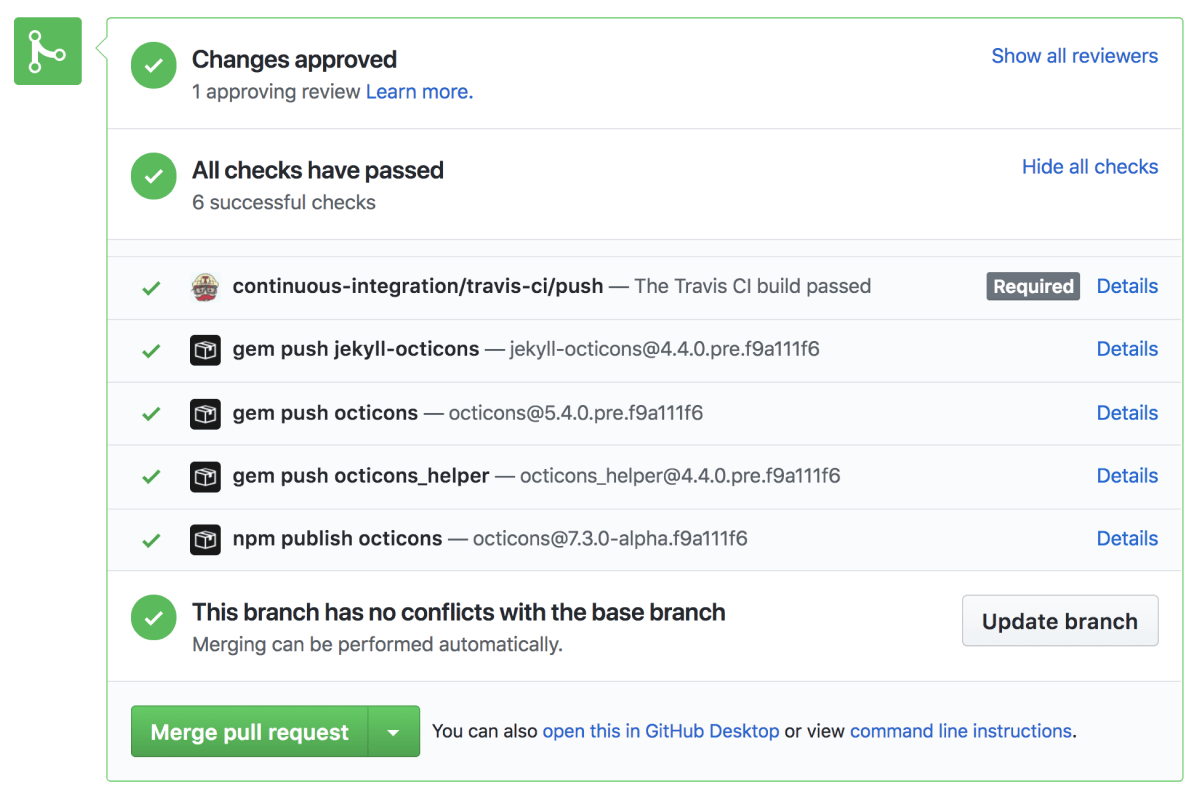
Task: Click the package icon beside gem push octicons
Action: click(x=205, y=413)
